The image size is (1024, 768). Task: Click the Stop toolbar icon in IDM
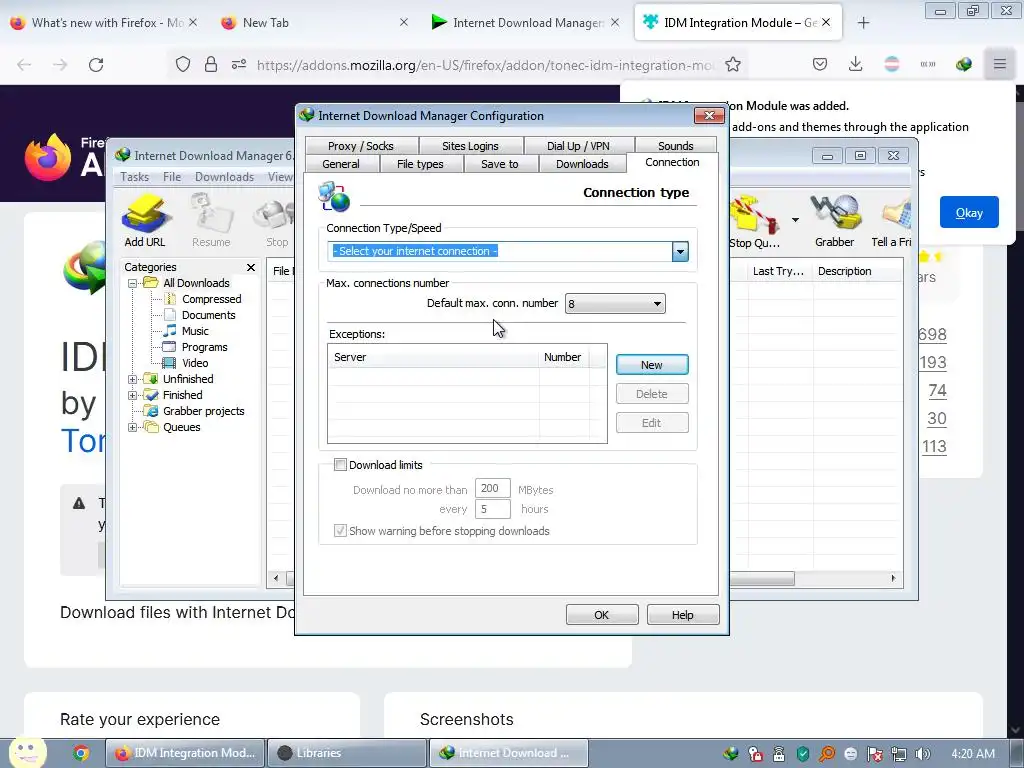point(276,221)
